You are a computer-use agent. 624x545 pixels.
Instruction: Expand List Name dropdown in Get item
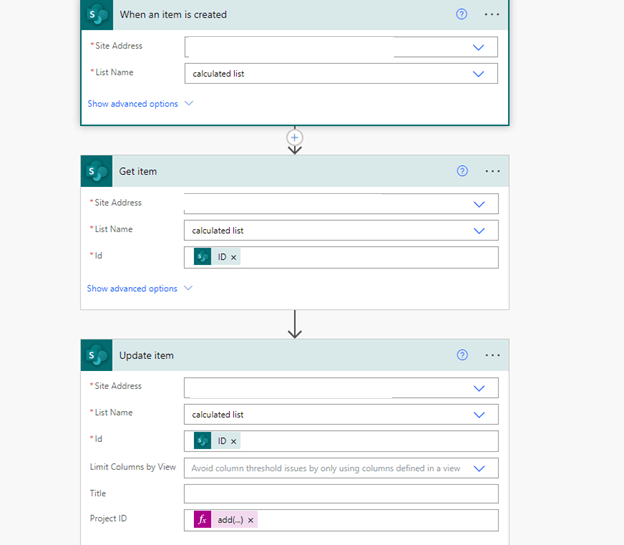click(479, 231)
